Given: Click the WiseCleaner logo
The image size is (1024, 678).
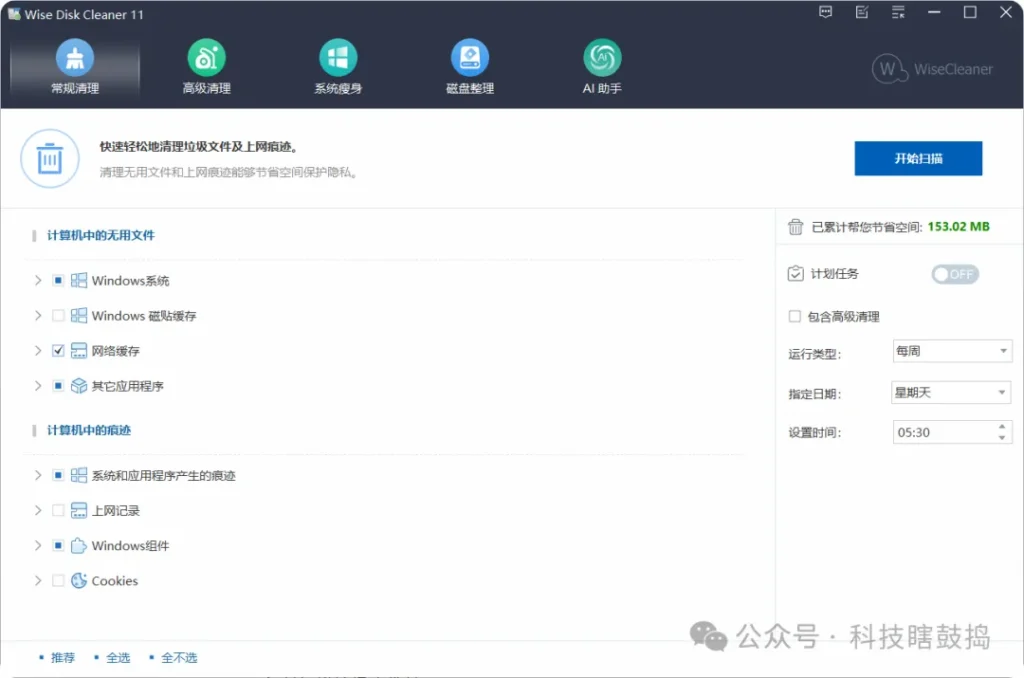Looking at the screenshot, I should 932,69.
